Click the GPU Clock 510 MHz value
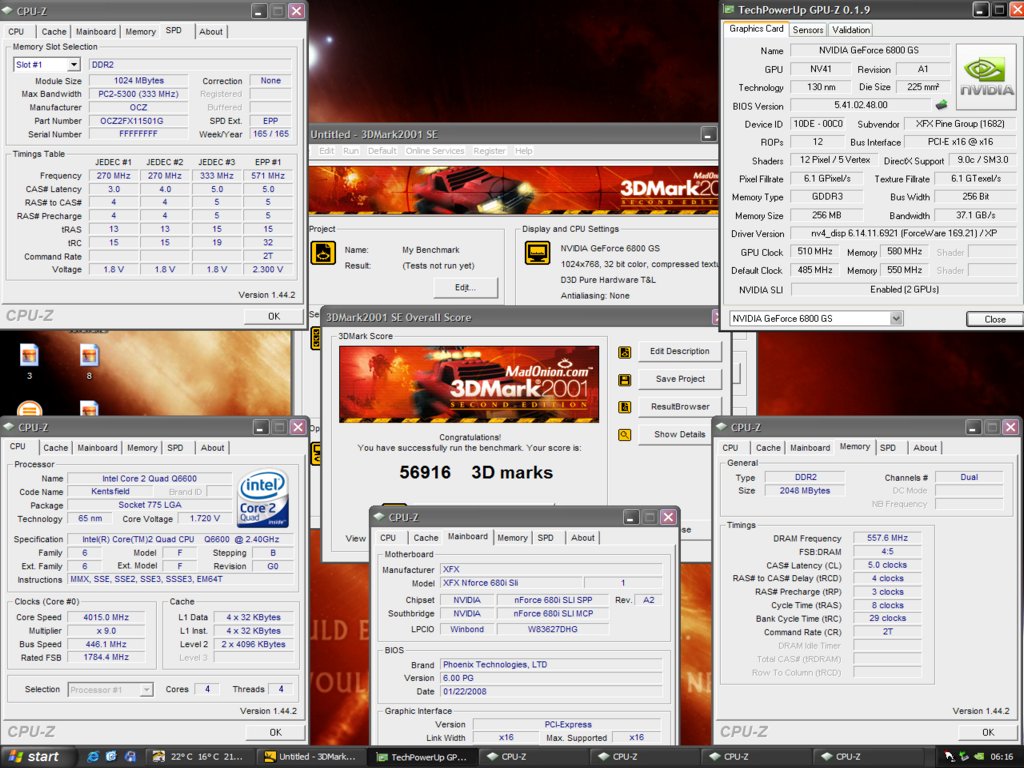This screenshot has height=768, width=1024. click(814, 251)
